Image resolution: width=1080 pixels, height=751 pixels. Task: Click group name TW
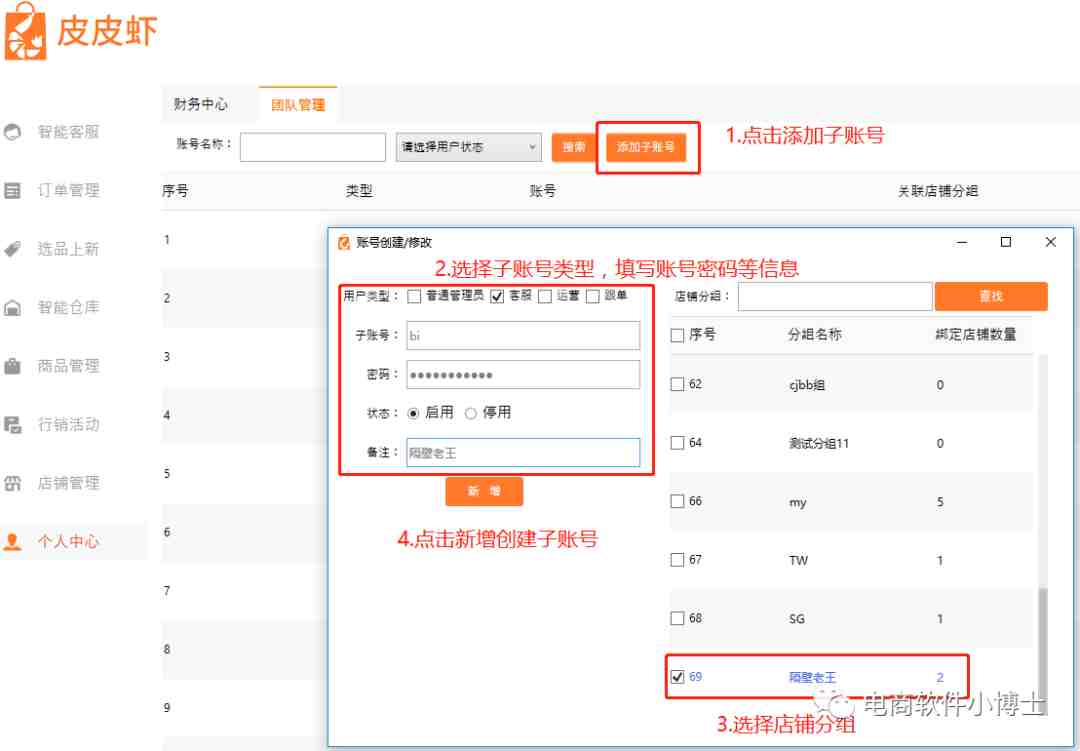pyautogui.click(x=798, y=560)
